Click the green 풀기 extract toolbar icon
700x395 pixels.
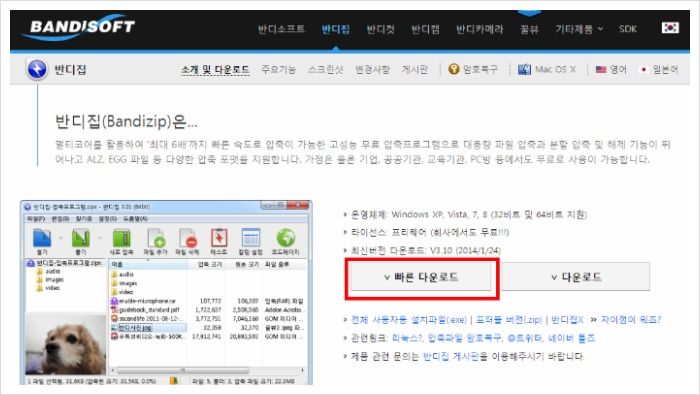(x=81, y=238)
